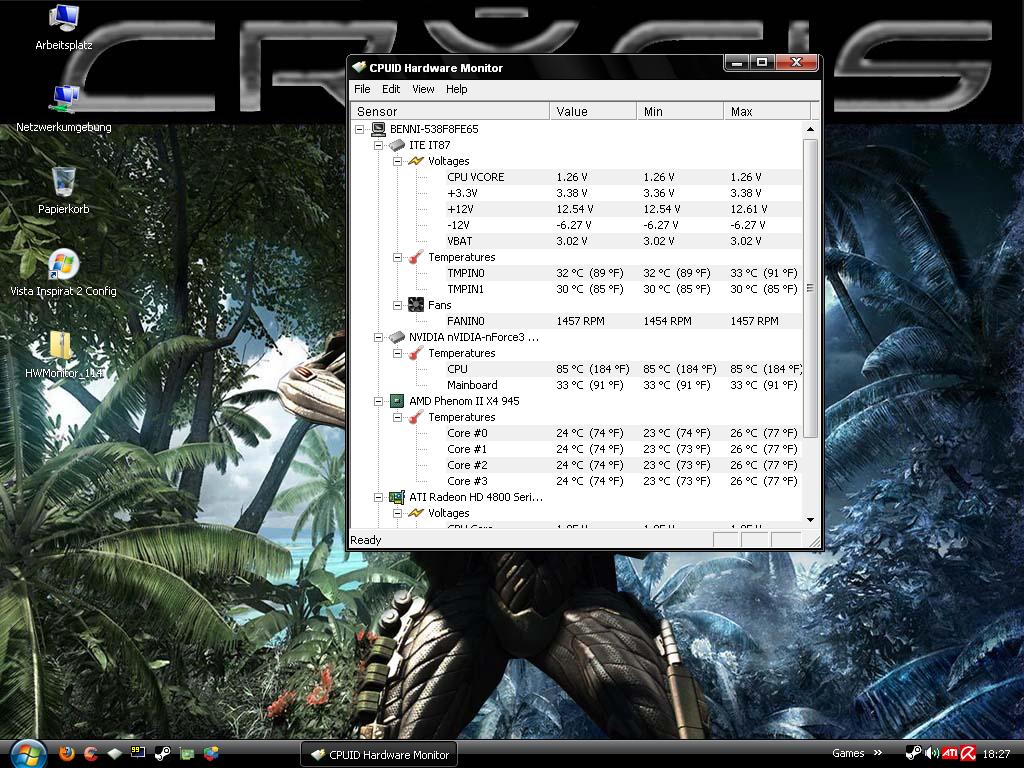The height and width of the screenshot is (768, 1024).
Task: Launch Steam from quick launch
Action: [x=163, y=754]
